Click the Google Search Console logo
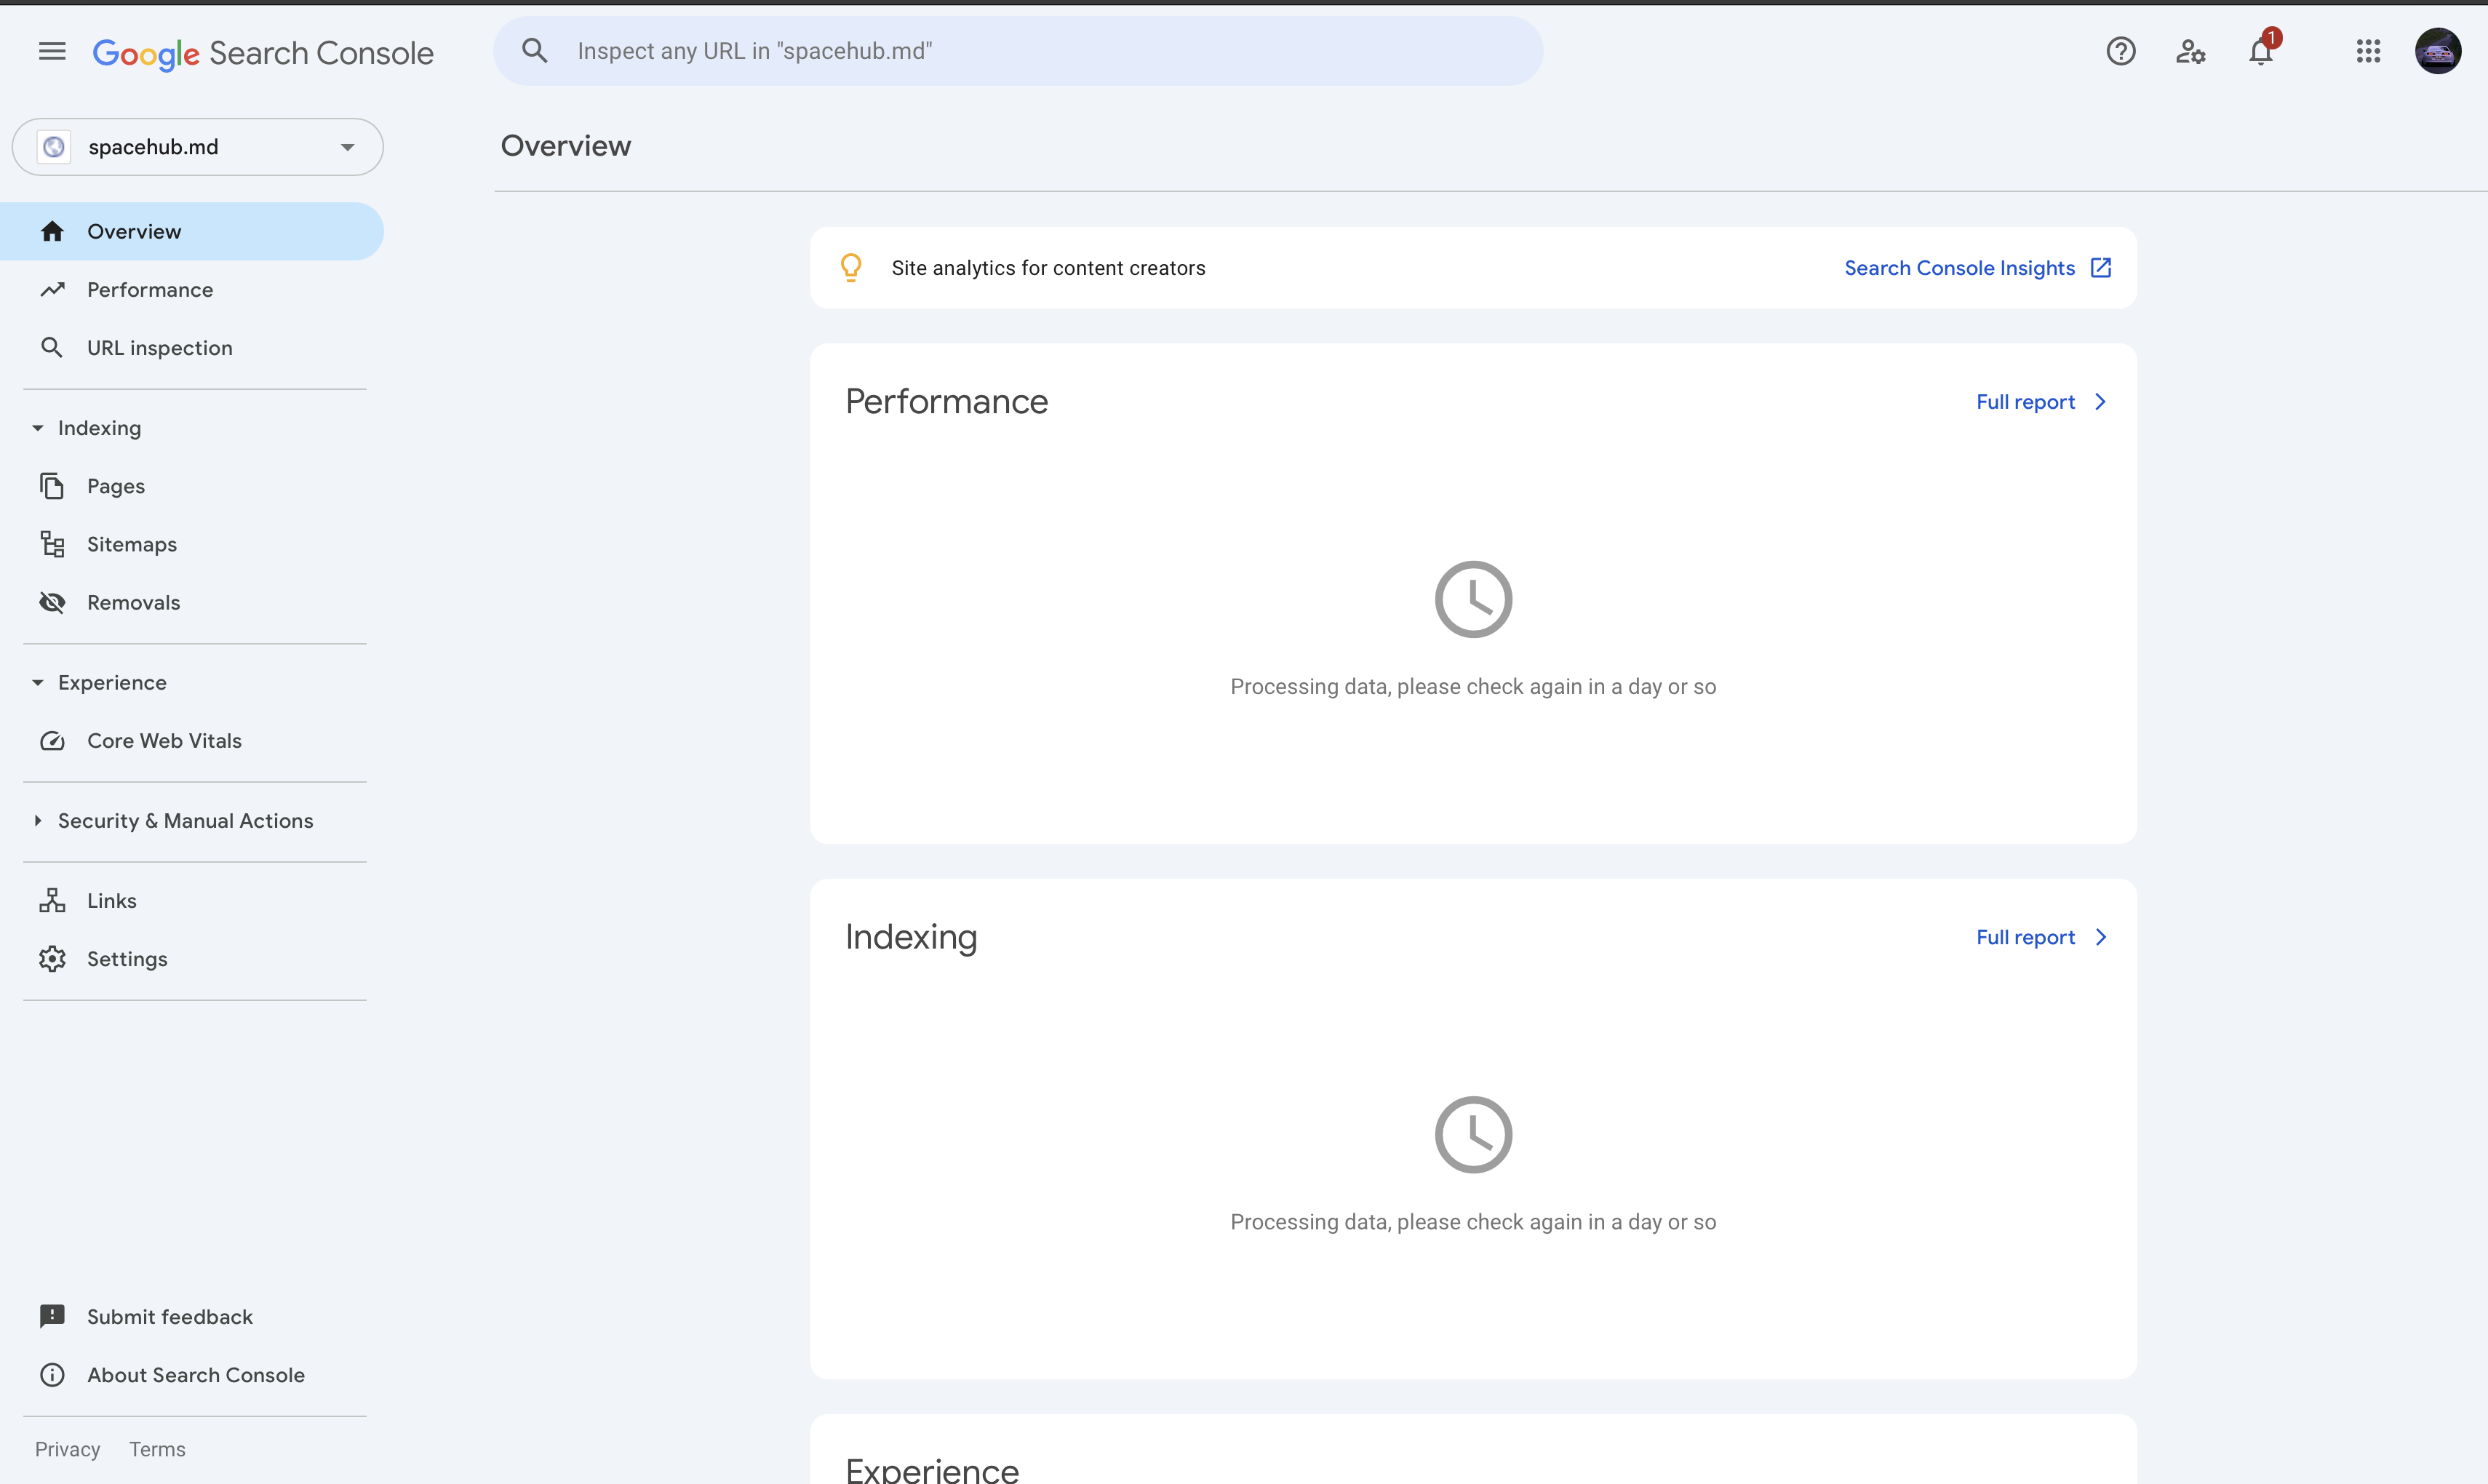This screenshot has height=1484, width=2488. pos(263,53)
